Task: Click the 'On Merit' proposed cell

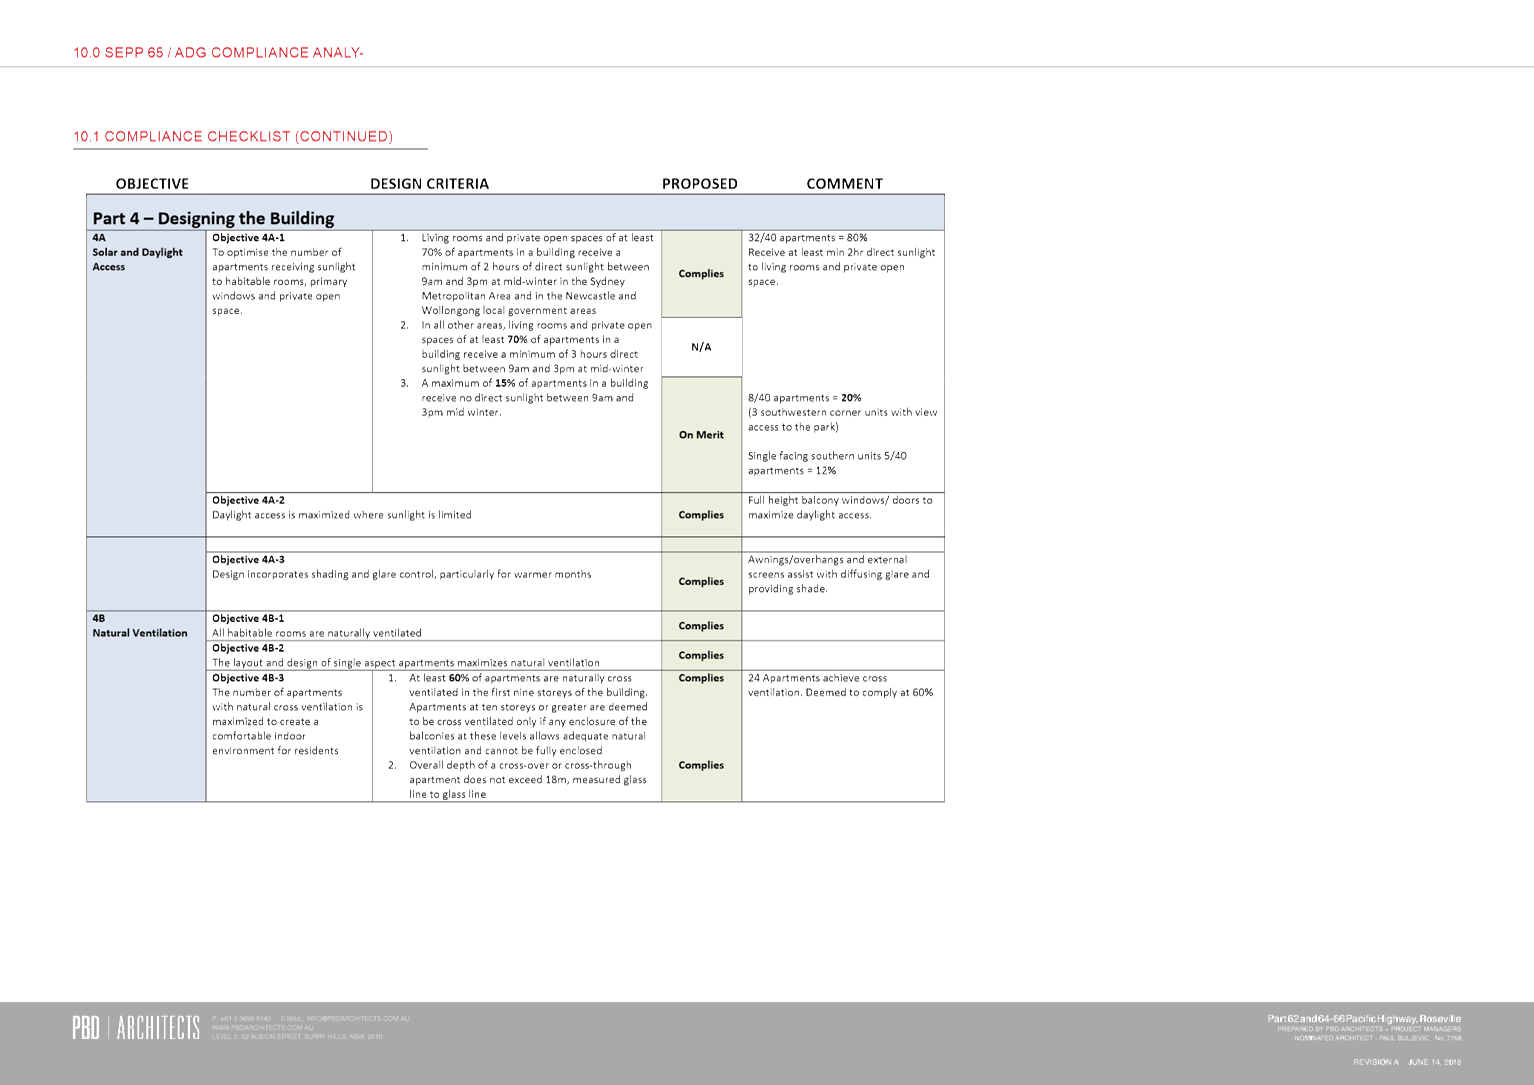Action: pyautogui.click(x=701, y=435)
